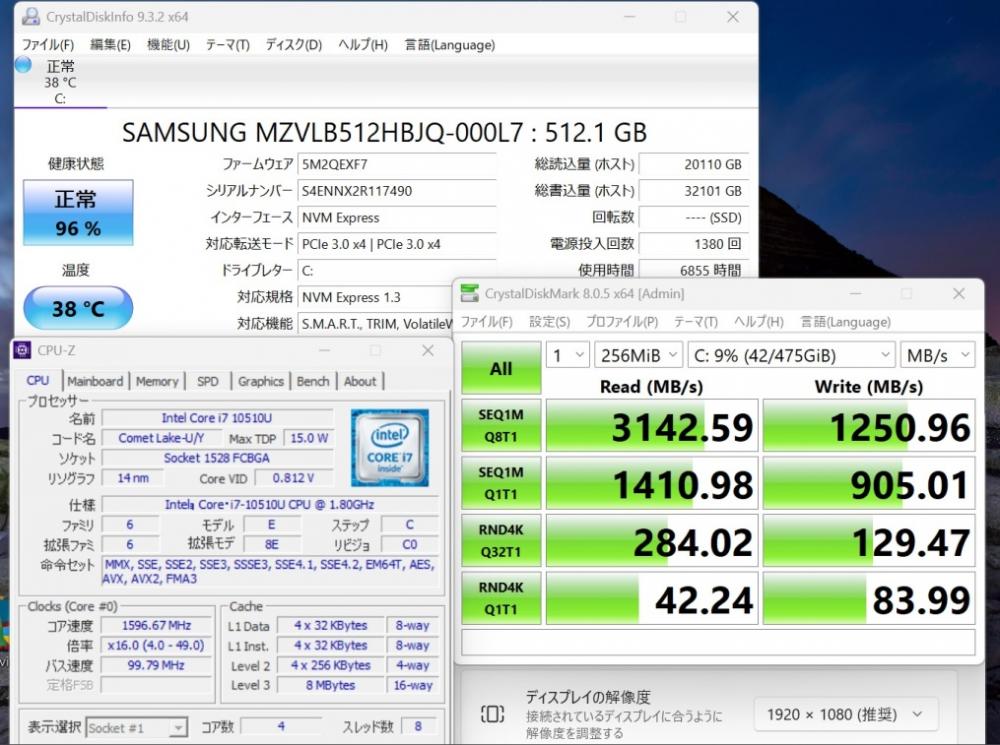
Task: Open 機能(U) menu in CrystalDiskInfo
Action: coord(168,45)
